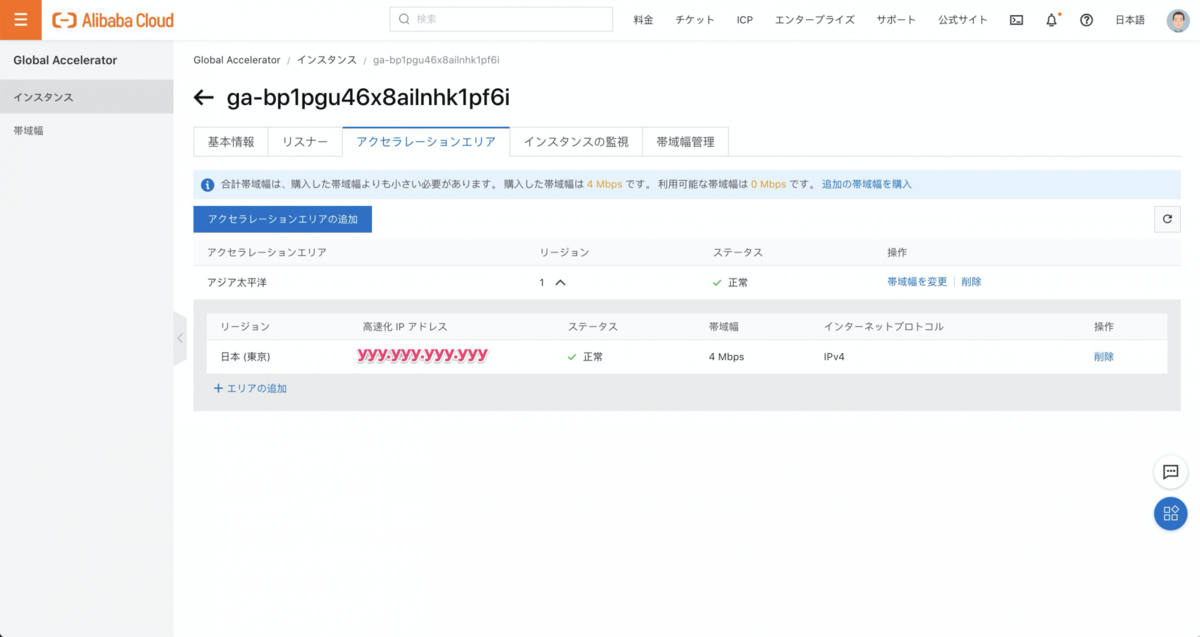This screenshot has width=1200, height=637.
Task: Click the user avatar icon
Action: [1177, 20]
